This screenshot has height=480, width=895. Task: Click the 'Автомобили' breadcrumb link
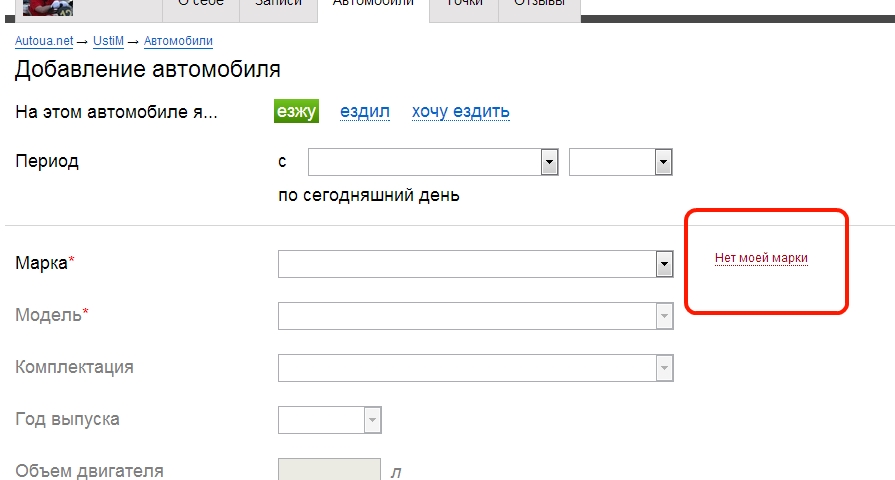(178, 41)
